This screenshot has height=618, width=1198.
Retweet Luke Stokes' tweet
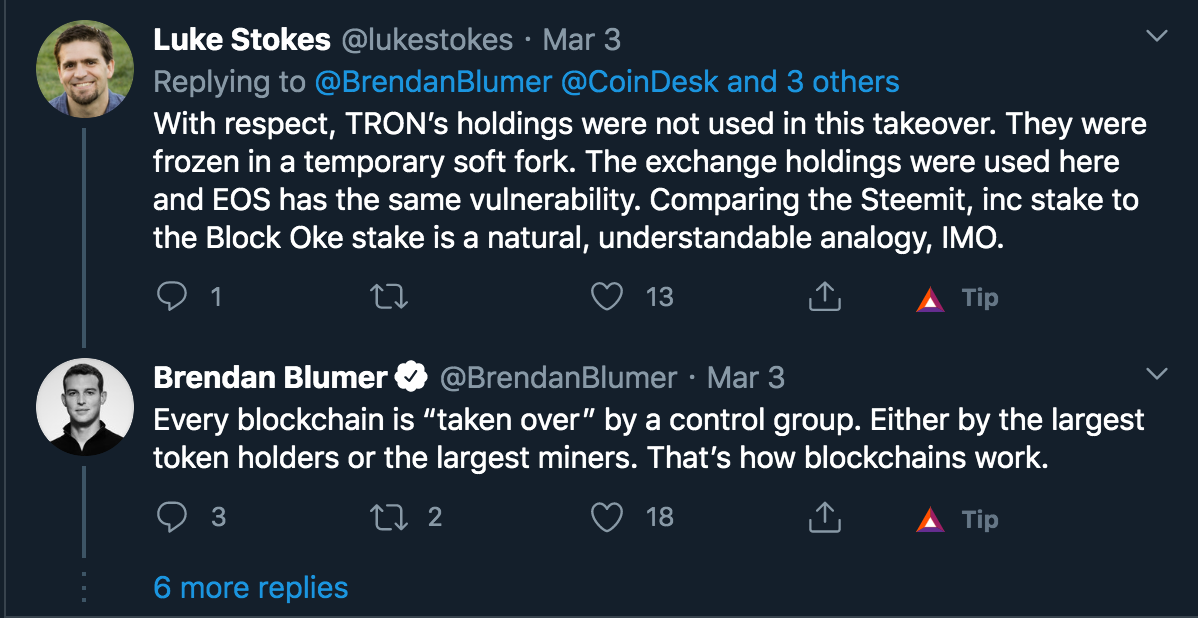tap(388, 296)
